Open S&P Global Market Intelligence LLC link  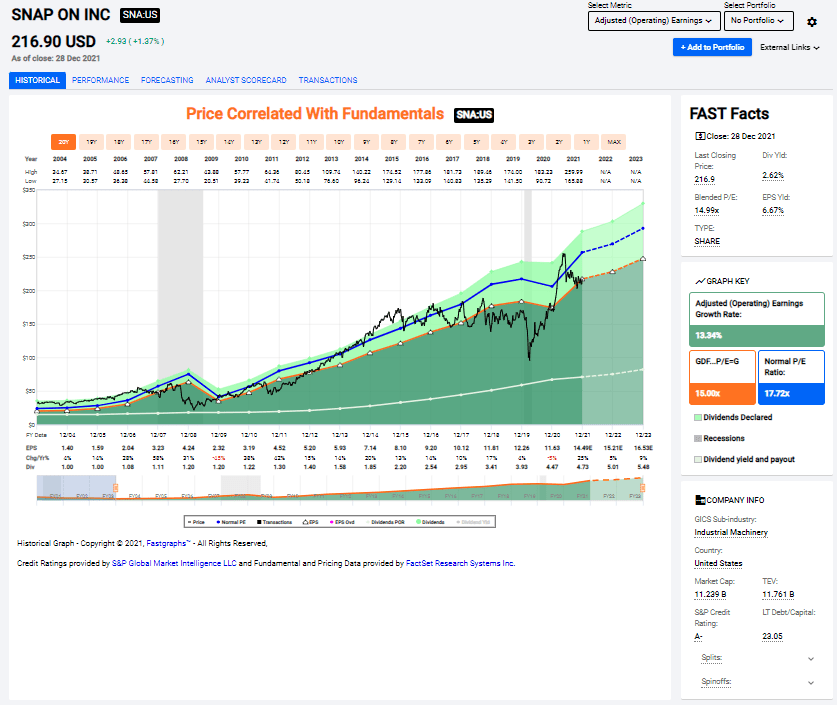(174, 564)
